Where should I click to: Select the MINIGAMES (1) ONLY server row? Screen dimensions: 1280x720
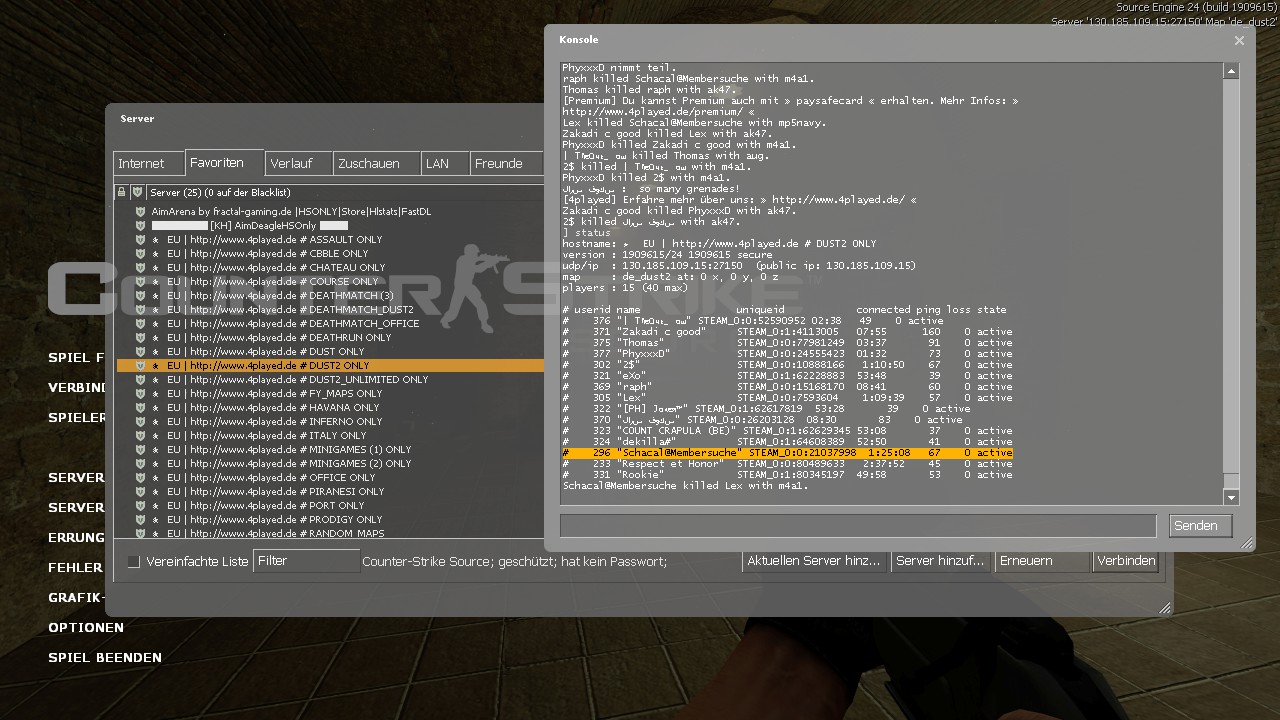click(x=330, y=450)
